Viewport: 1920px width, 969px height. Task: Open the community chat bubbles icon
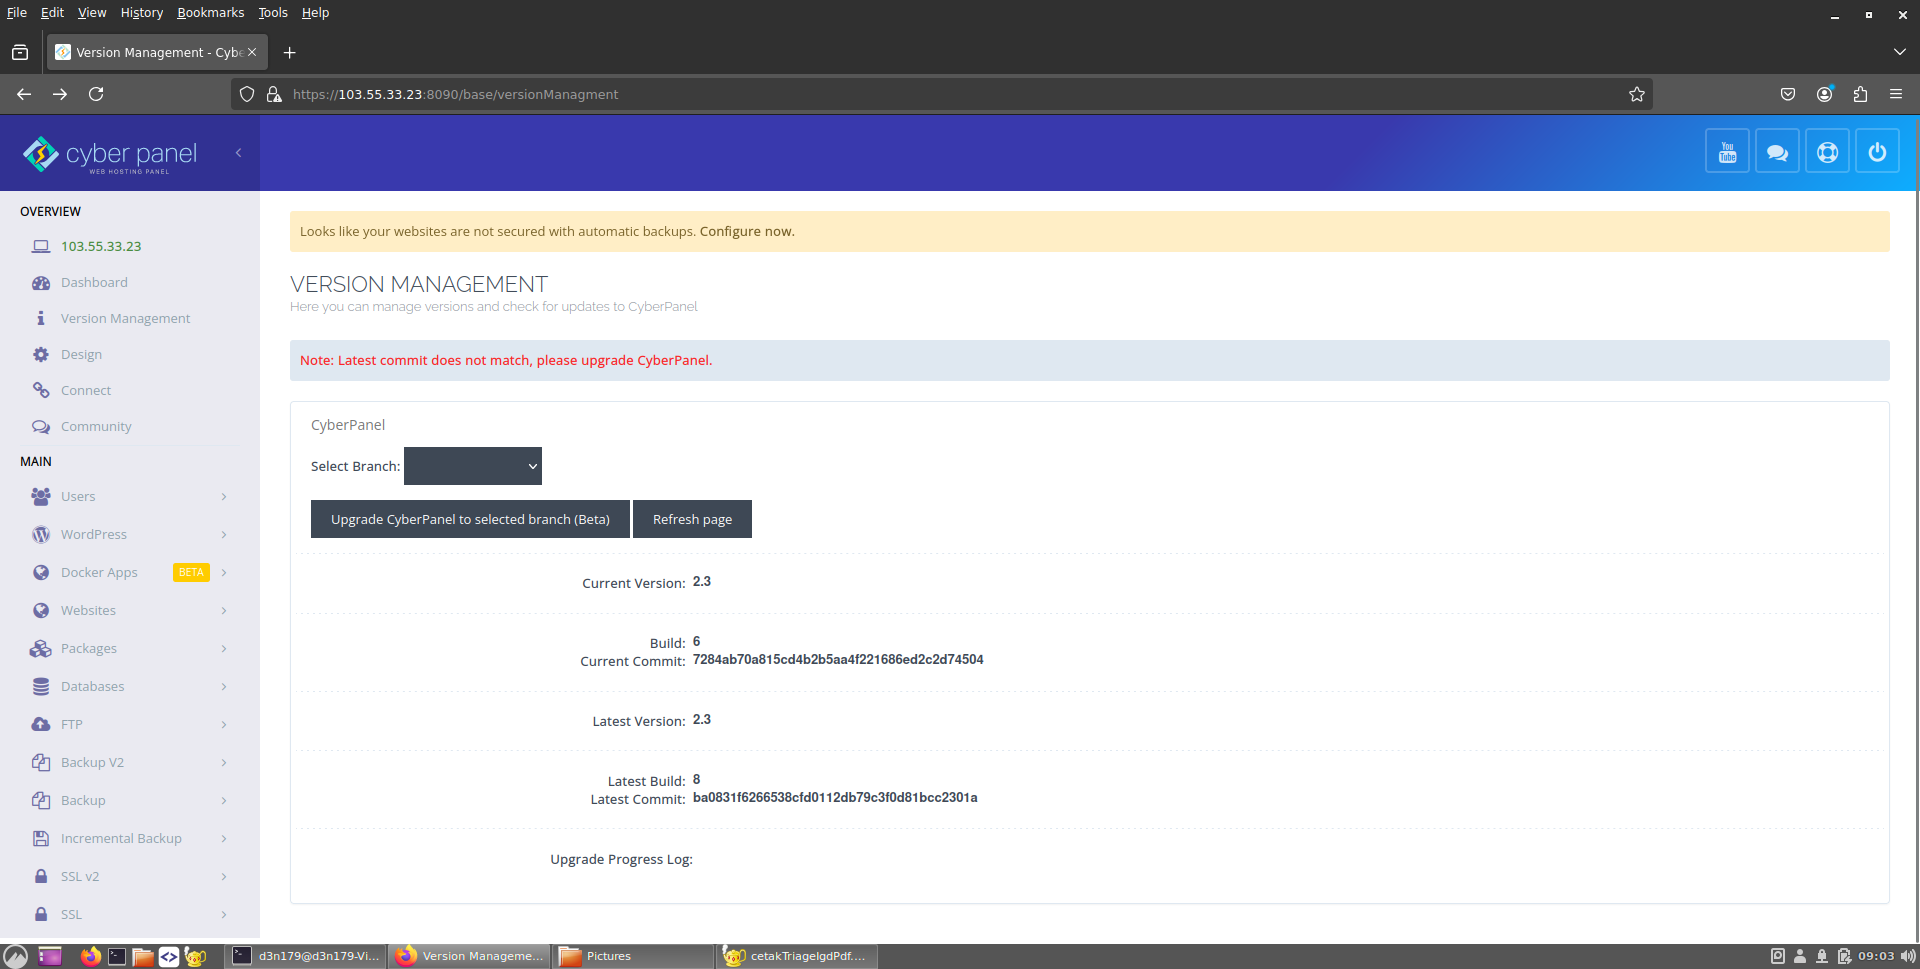1777,152
